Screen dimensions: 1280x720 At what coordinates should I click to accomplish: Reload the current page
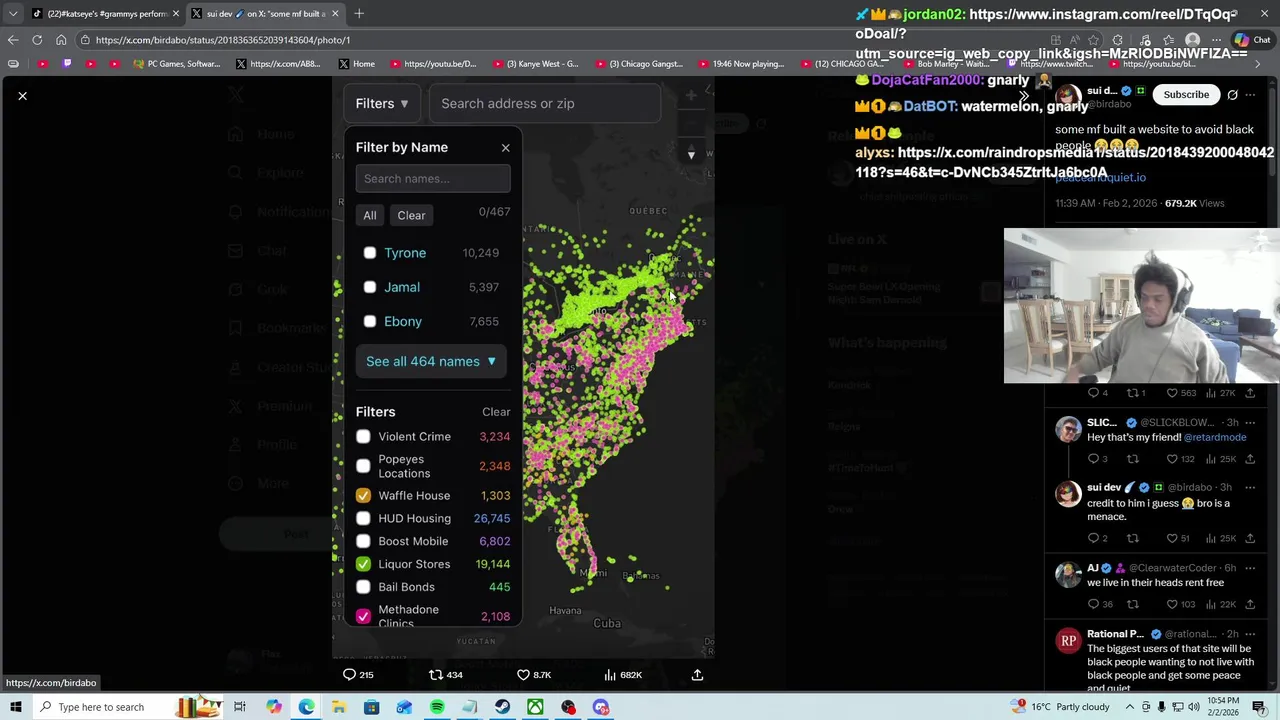click(x=37, y=40)
